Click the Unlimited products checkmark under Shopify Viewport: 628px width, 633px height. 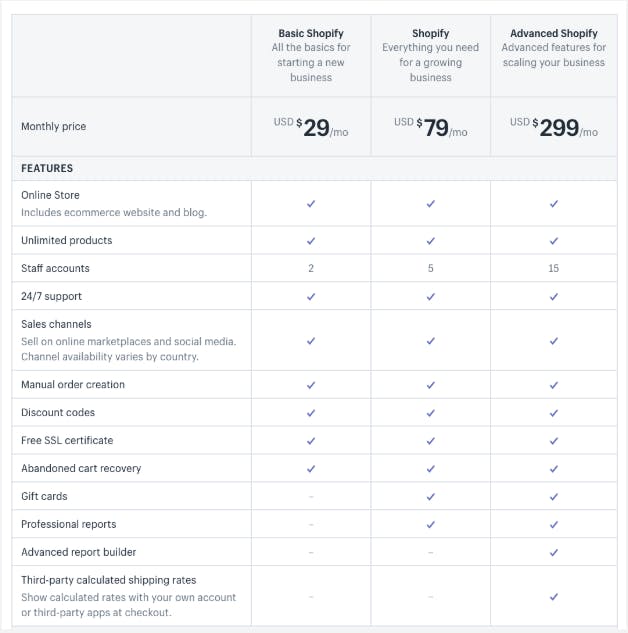pyautogui.click(x=431, y=240)
